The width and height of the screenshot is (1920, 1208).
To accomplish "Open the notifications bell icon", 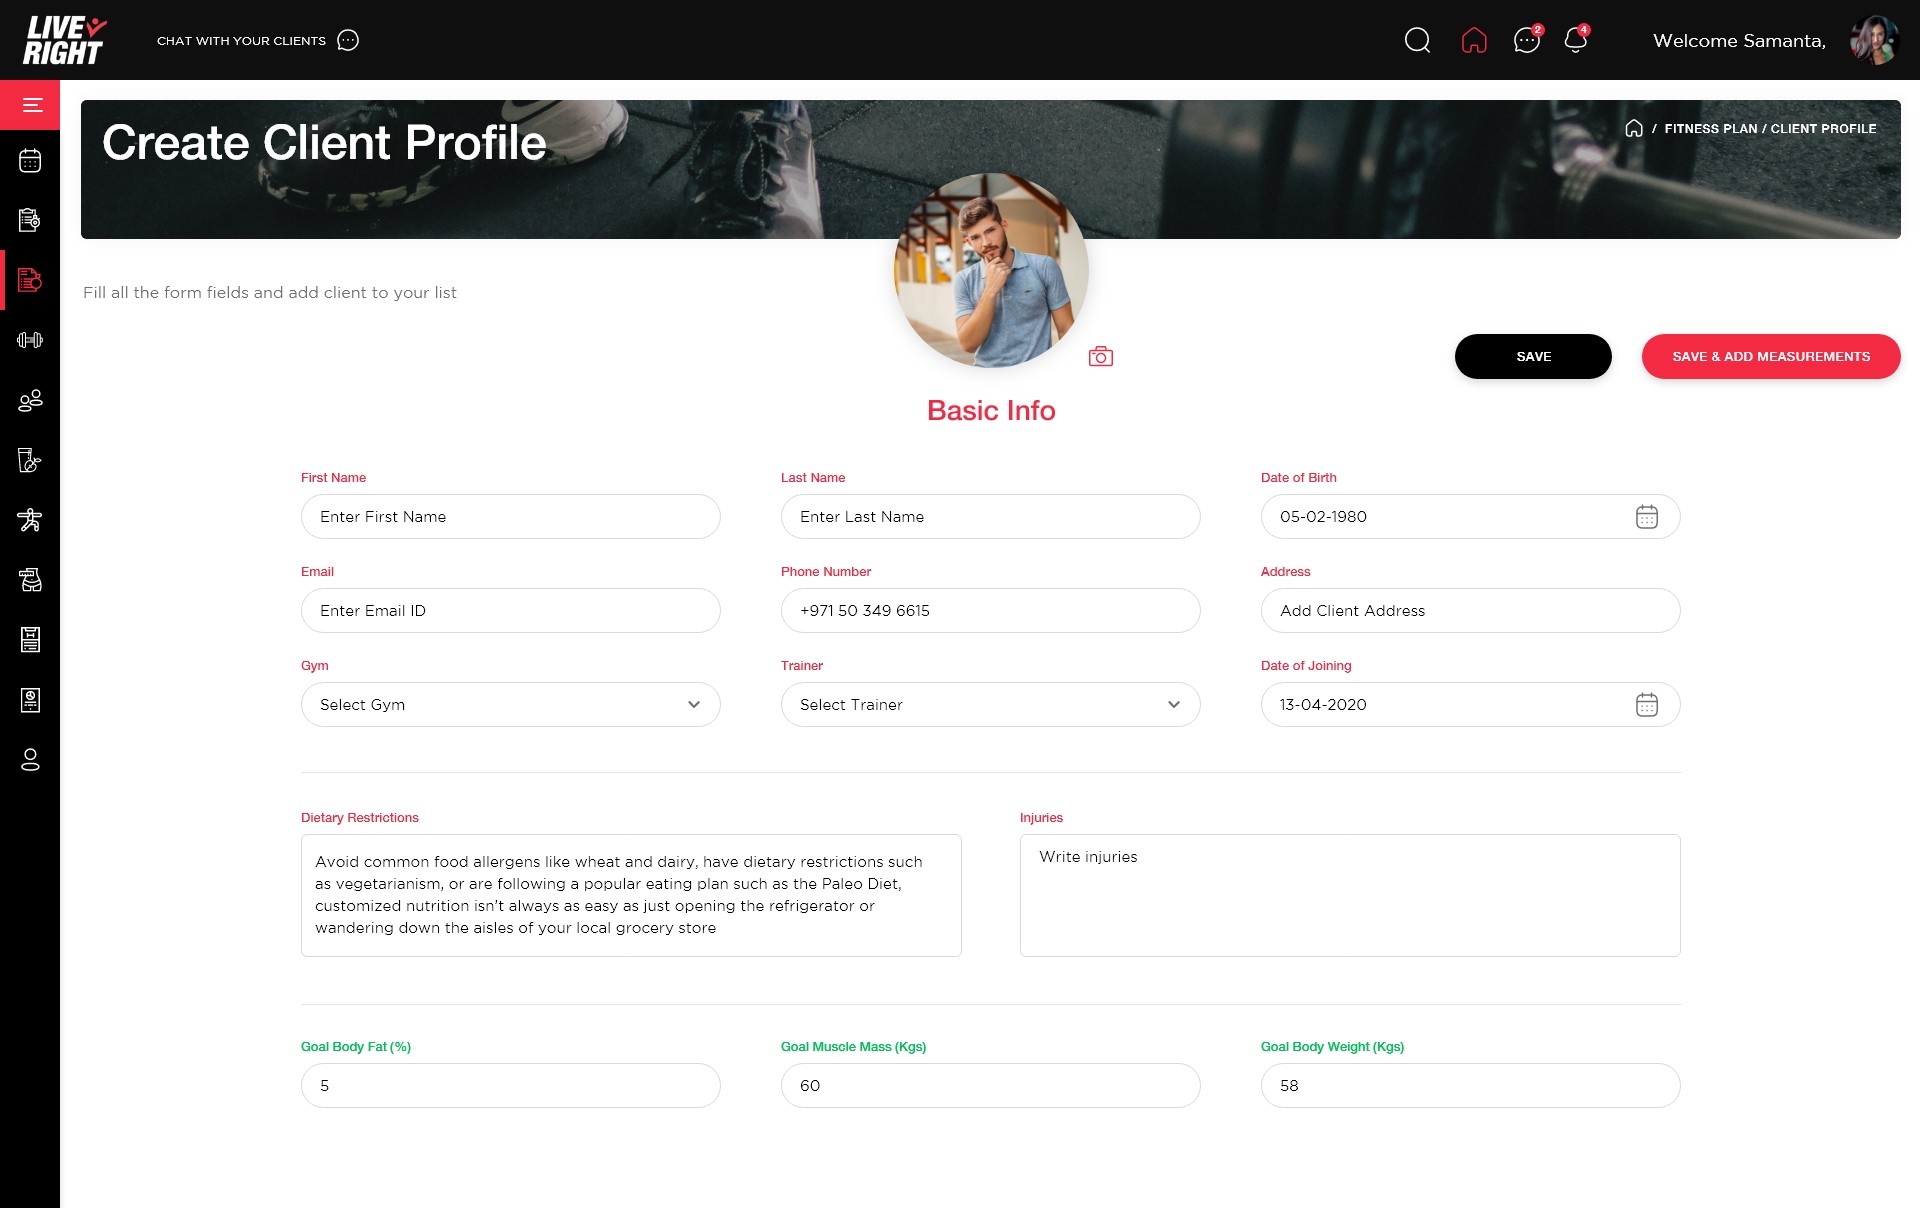I will 1576,40.
